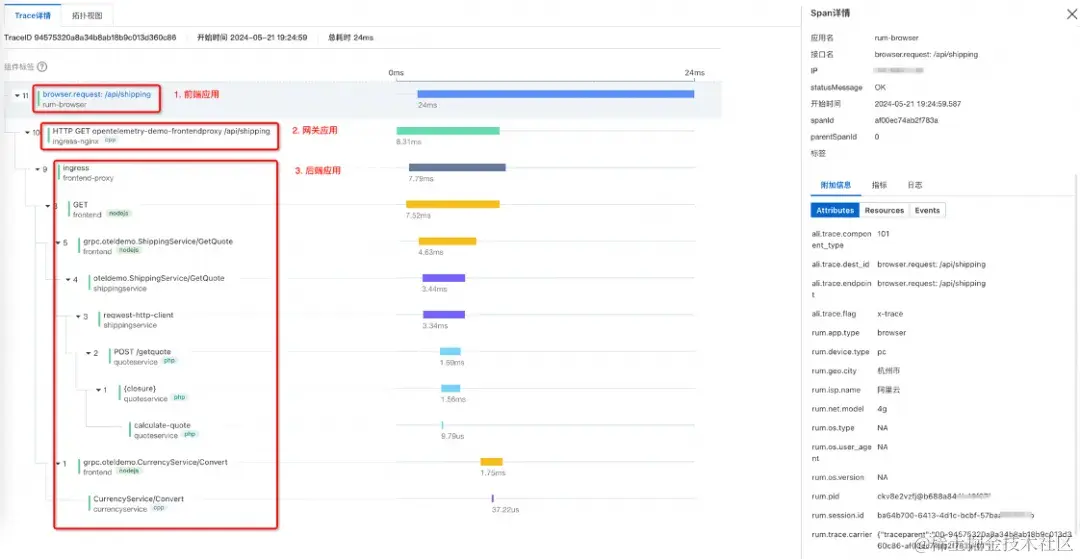The image size is (1080, 560).
Task: Select the {closure} quoteservice span
Action: coord(140,388)
